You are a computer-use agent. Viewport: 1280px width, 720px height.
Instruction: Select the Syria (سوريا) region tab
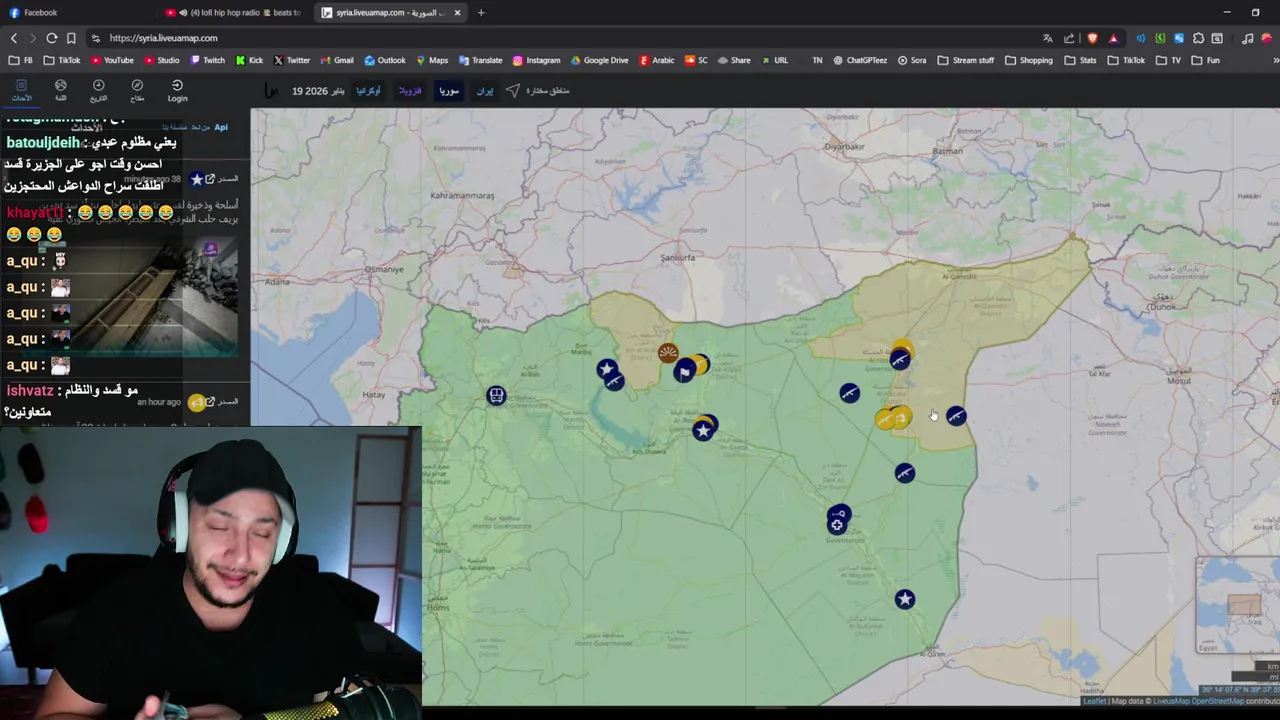(449, 91)
